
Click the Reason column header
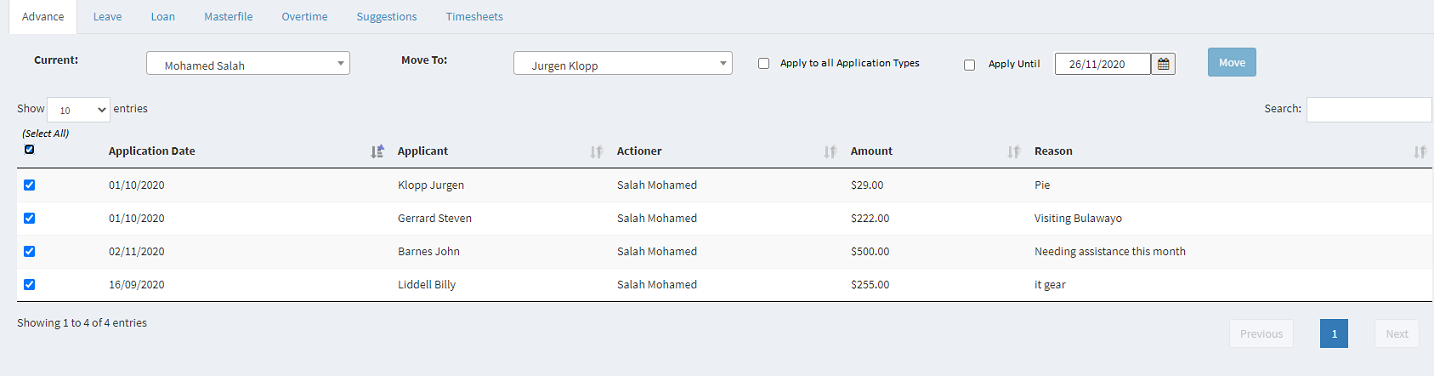tap(1053, 151)
